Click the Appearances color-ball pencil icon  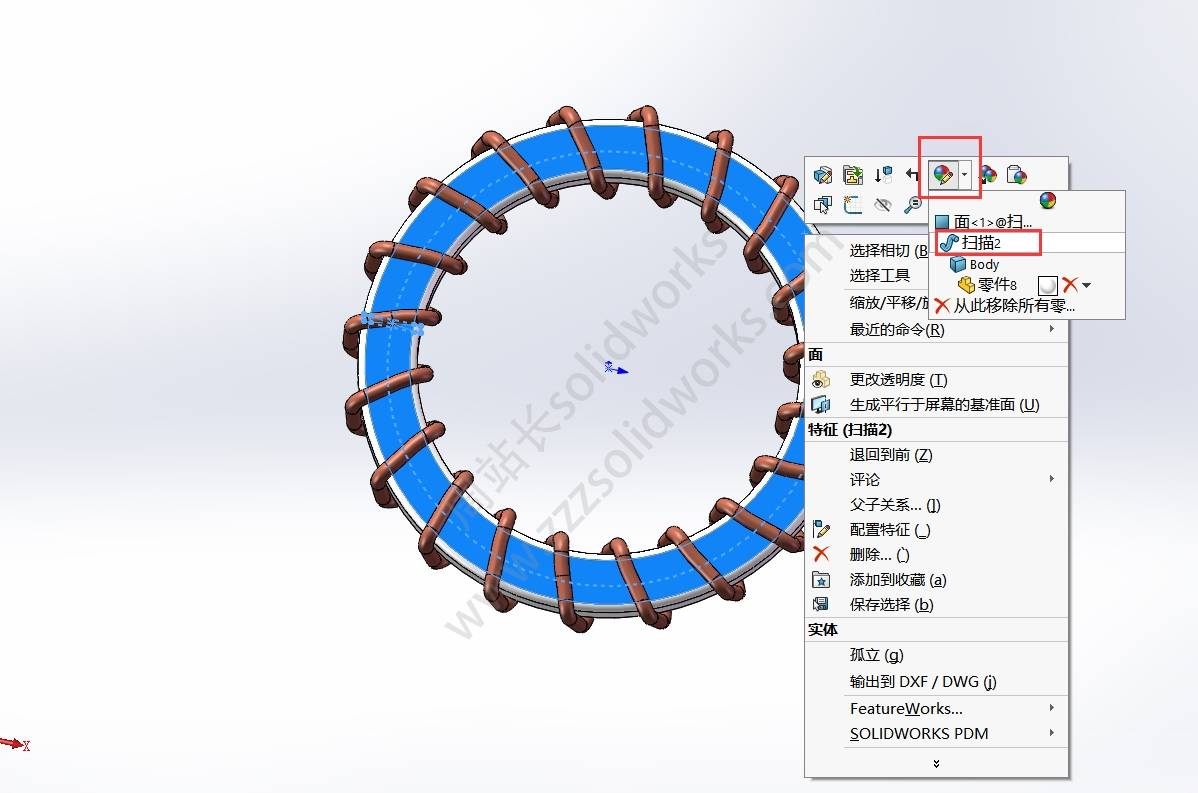click(942, 175)
